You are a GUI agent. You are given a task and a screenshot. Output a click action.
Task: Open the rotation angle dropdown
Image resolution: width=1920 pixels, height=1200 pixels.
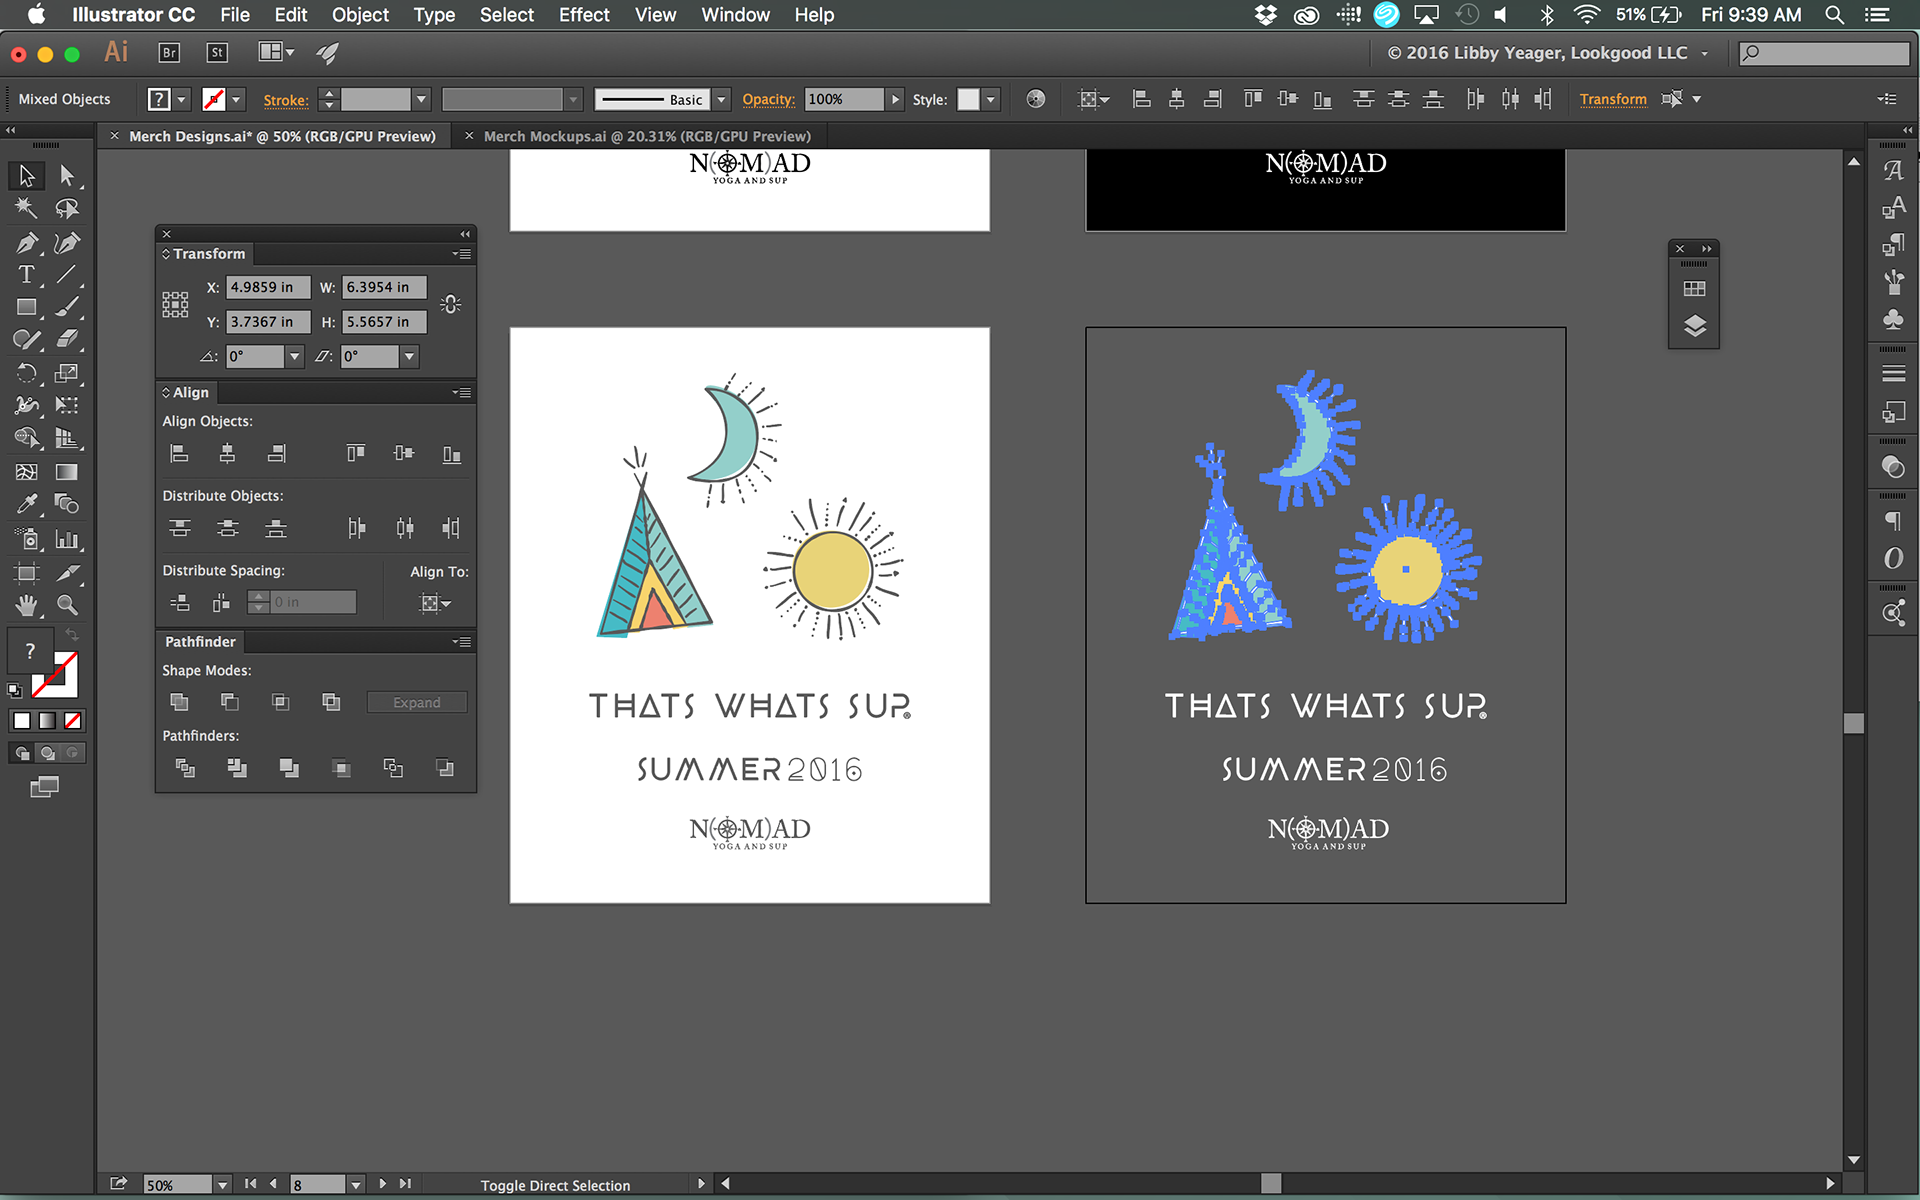pos(294,356)
